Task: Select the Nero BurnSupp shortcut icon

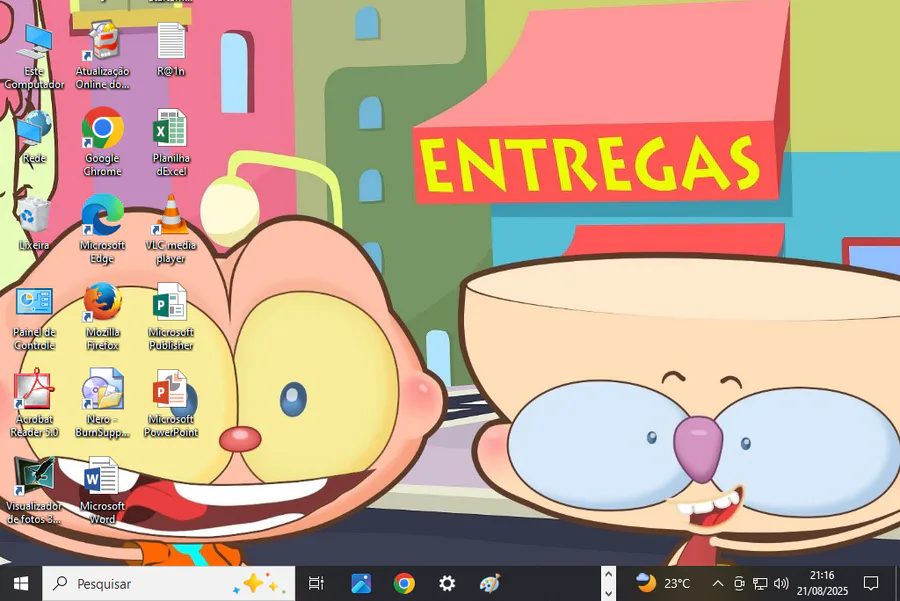Action: [x=102, y=404]
